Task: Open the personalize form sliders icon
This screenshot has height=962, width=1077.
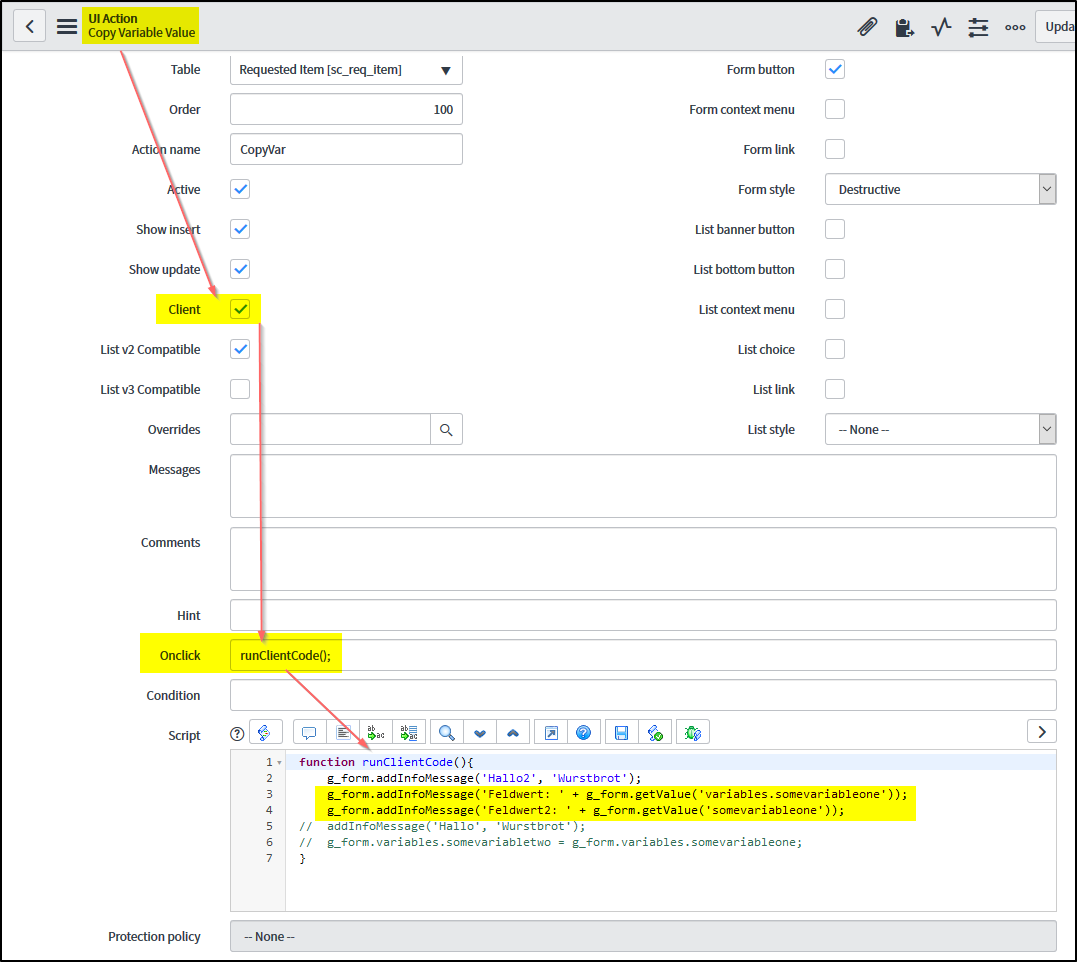Action: pos(978,27)
